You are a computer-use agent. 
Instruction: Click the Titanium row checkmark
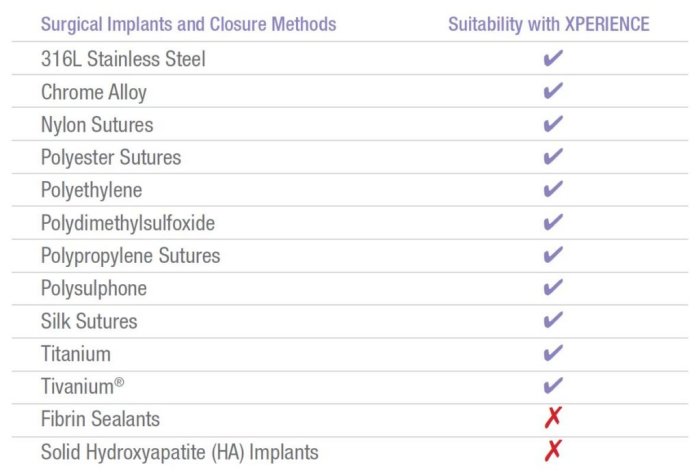(x=553, y=354)
